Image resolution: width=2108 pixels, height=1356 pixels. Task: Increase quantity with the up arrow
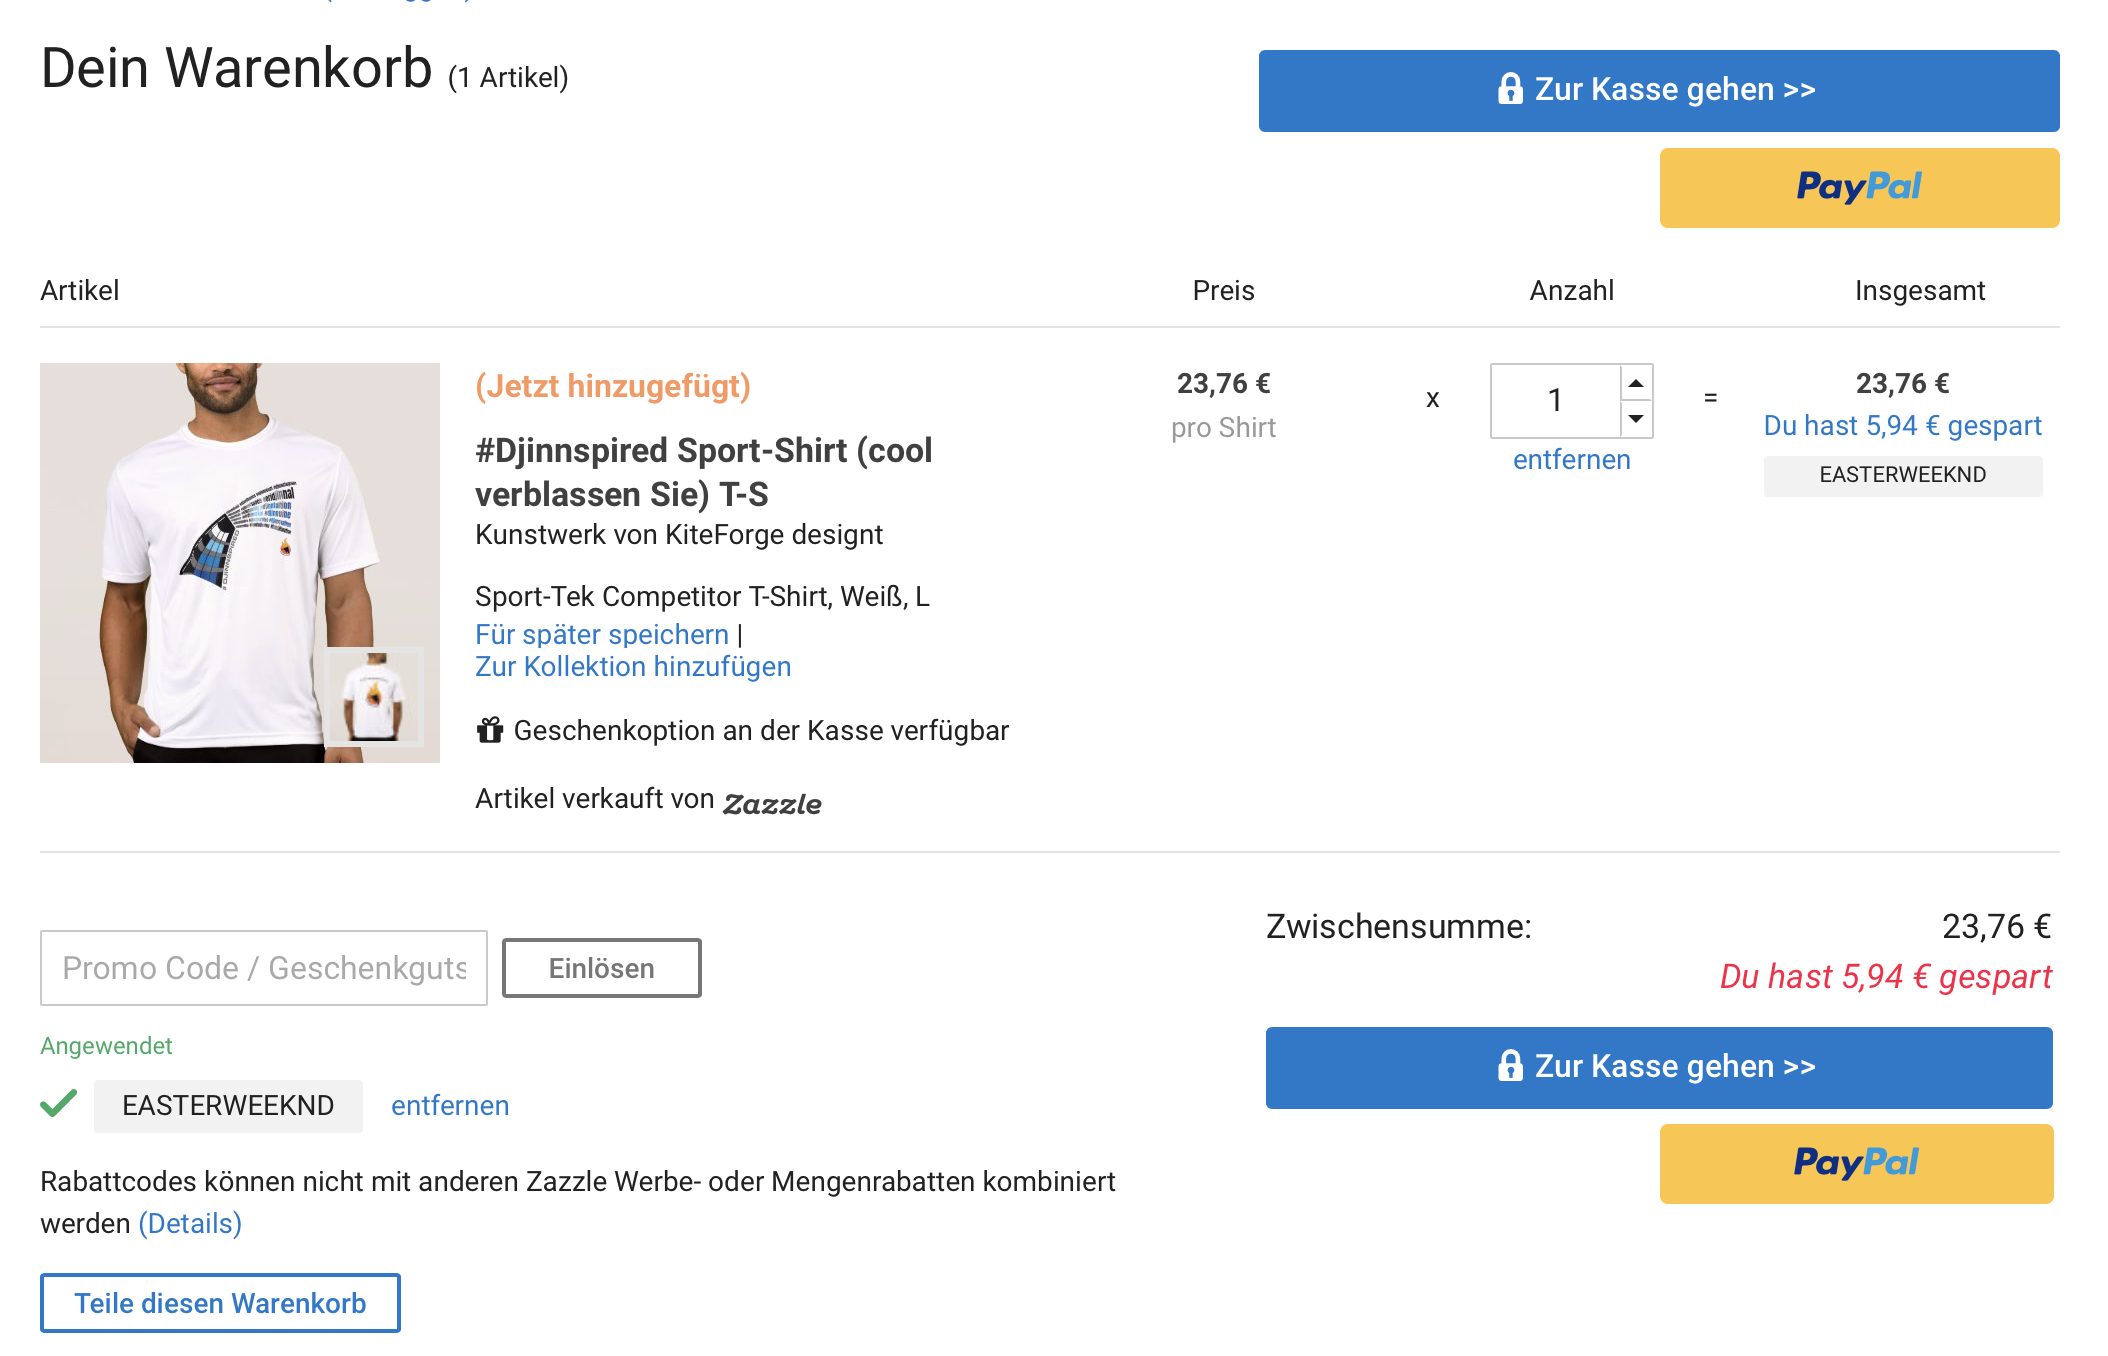(x=1636, y=383)
